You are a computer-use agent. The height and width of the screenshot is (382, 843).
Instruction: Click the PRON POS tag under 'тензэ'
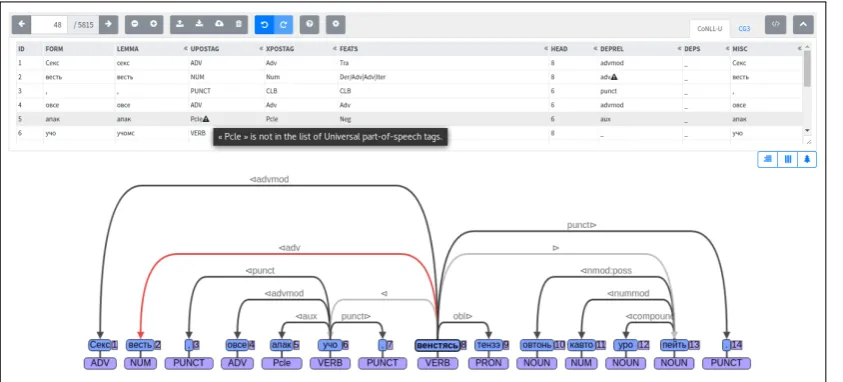click(x=489, y=363)
